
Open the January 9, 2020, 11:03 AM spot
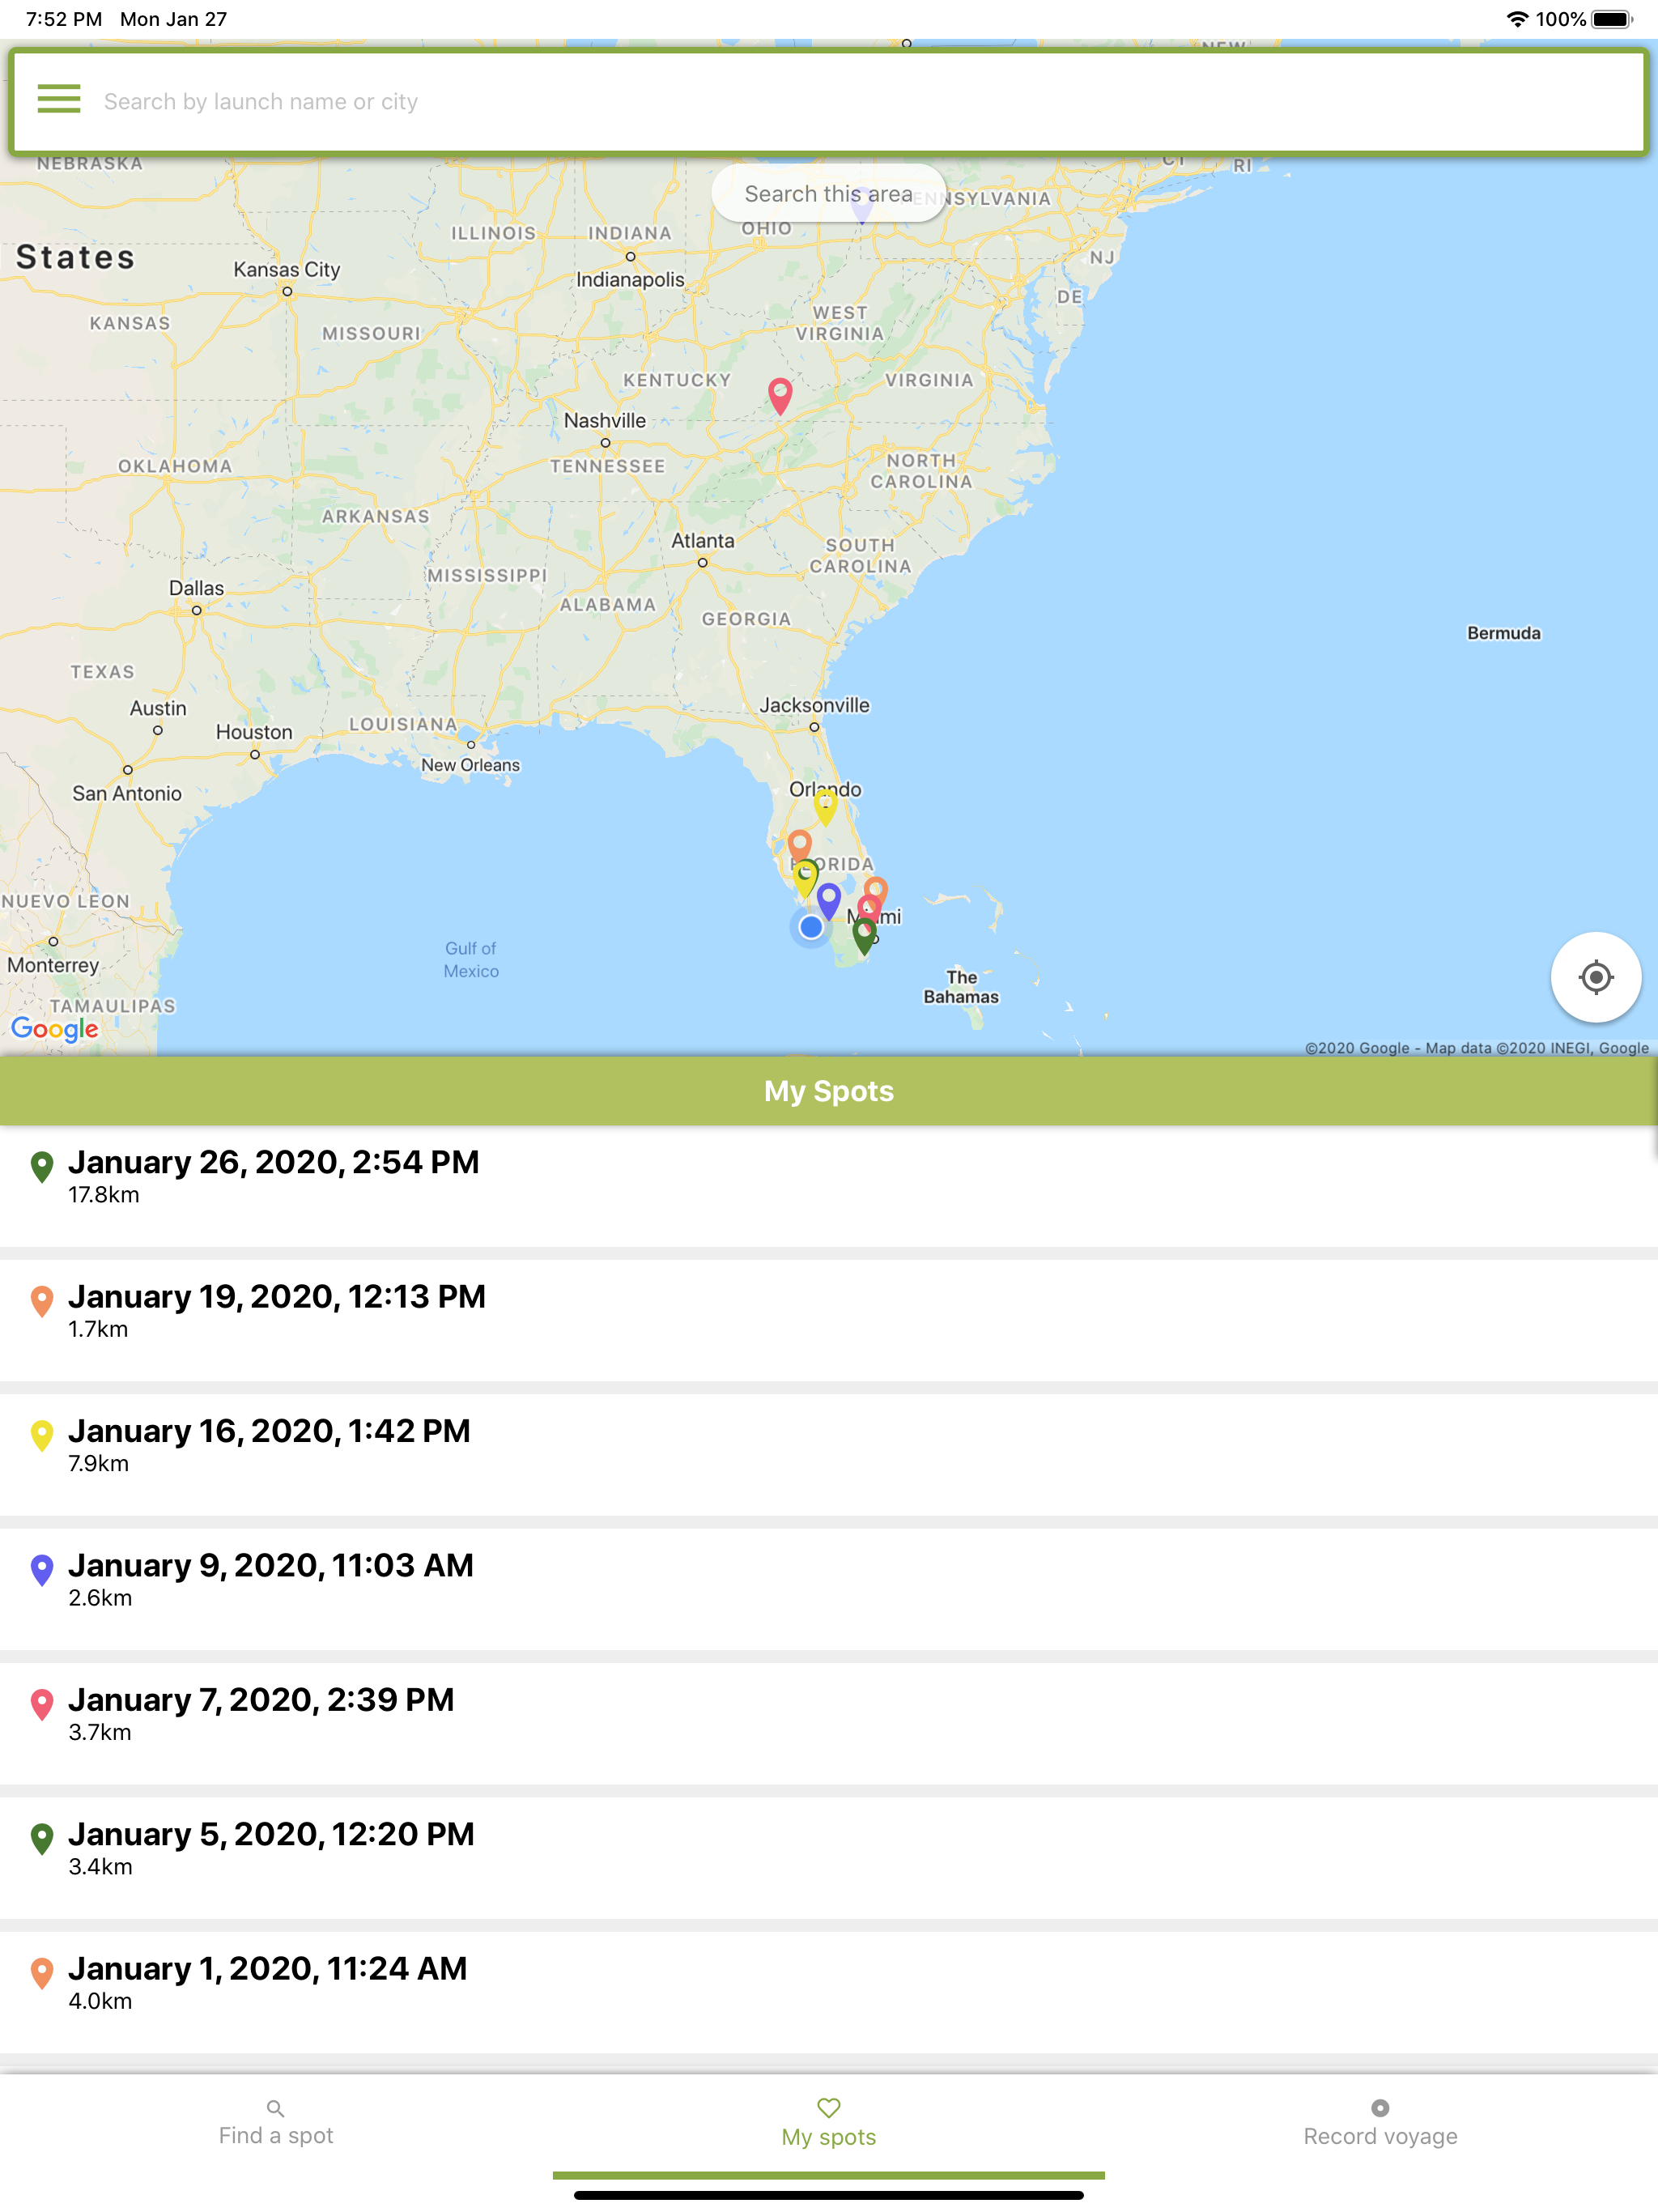tap(829, 1589)
